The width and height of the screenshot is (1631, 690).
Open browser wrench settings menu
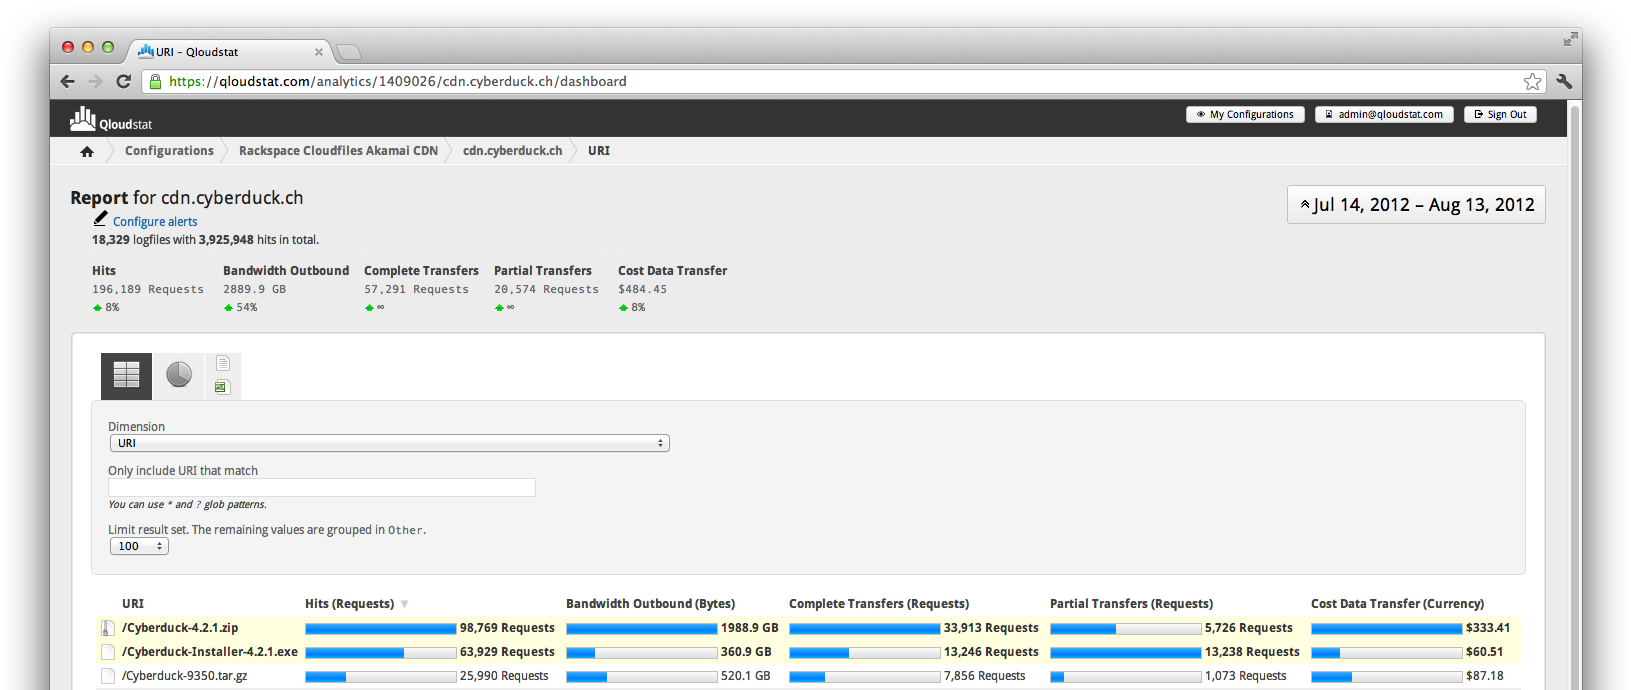tap(1564, 81)
